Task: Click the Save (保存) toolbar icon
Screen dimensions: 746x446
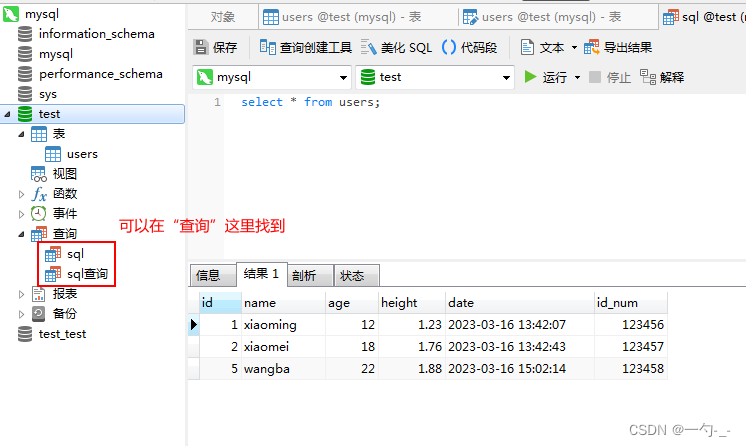Action: 201,47
